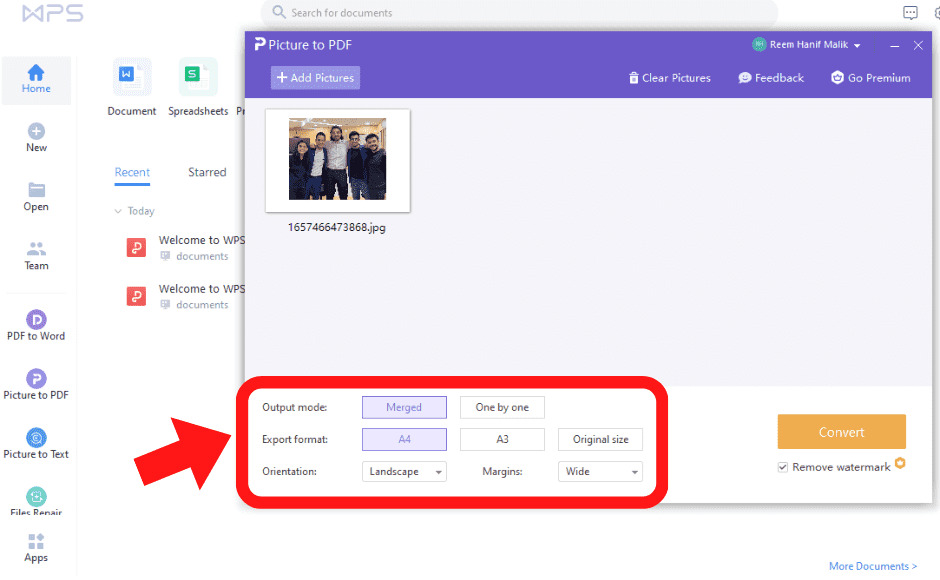Select One by one output mode

tap(502, 407)
